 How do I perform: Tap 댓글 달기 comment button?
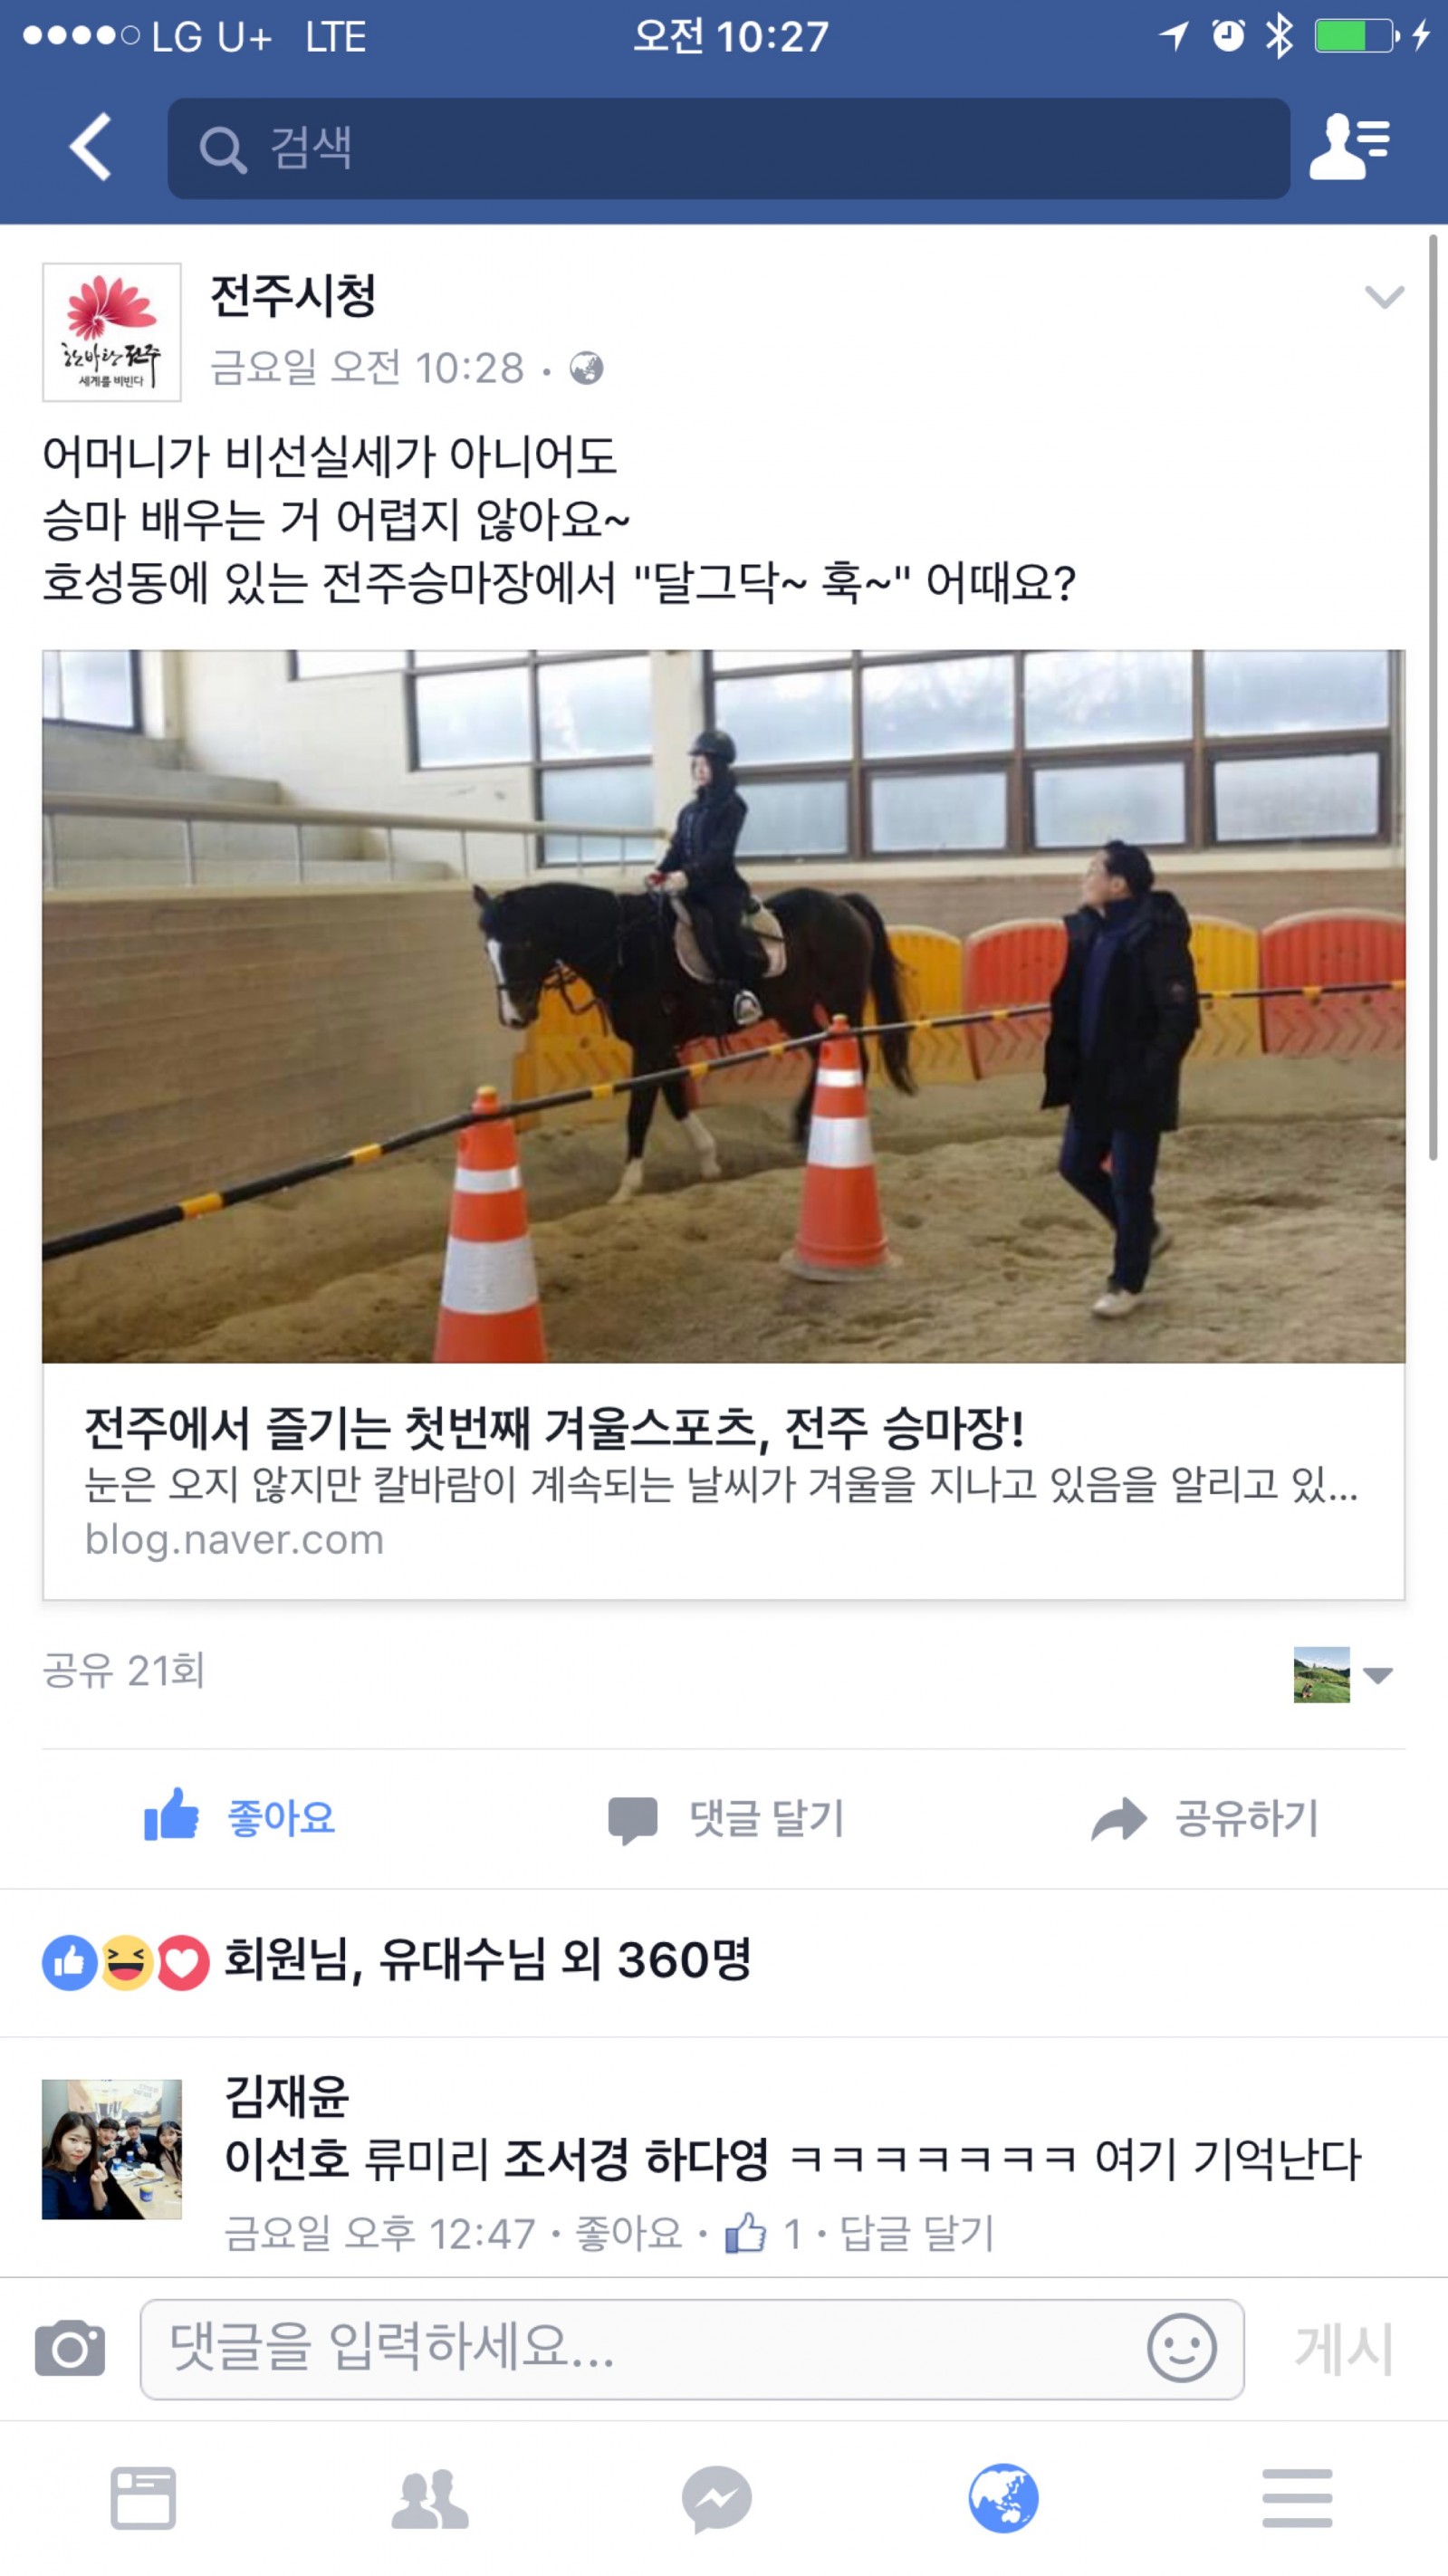727,1818
